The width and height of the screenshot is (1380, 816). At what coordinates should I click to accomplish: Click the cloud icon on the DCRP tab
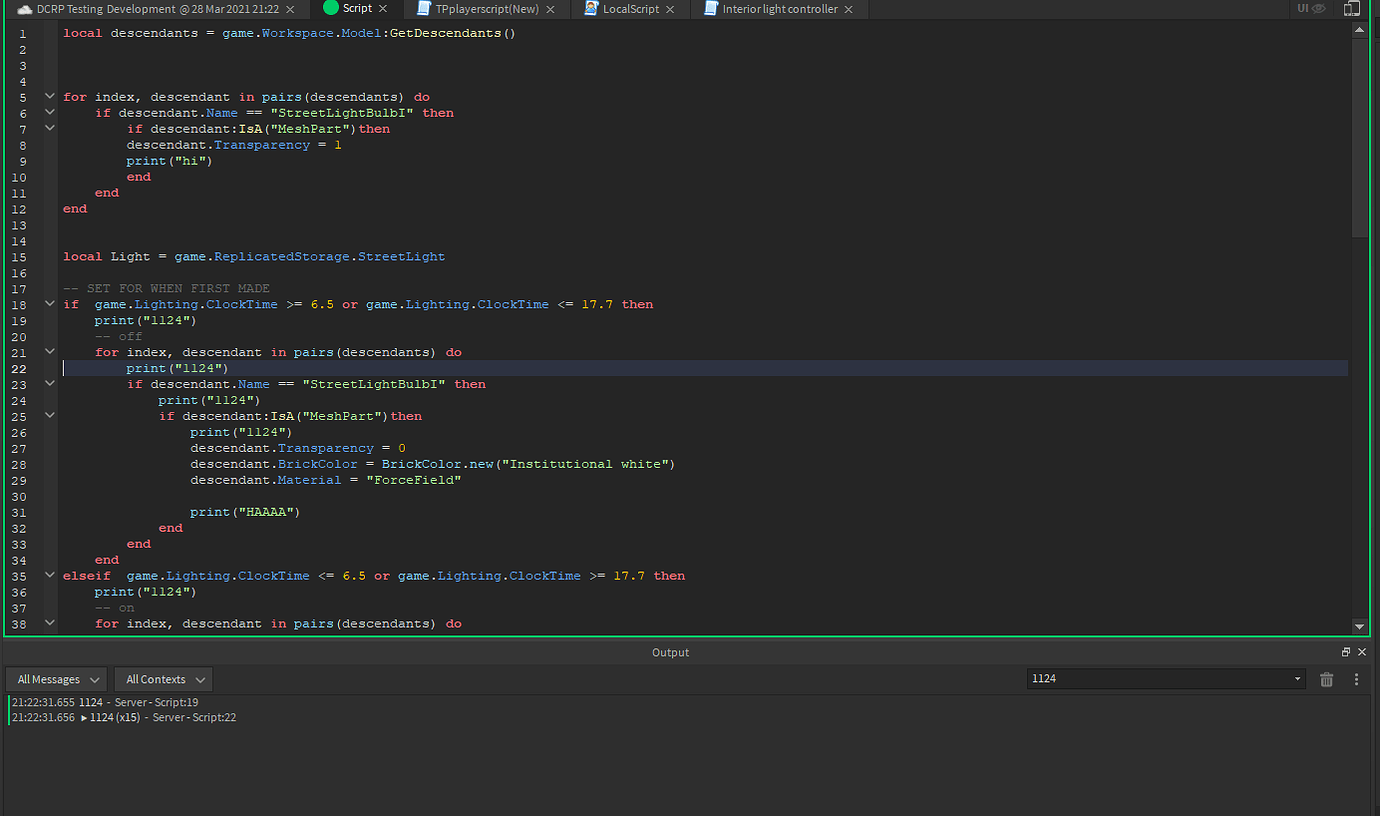25,9
